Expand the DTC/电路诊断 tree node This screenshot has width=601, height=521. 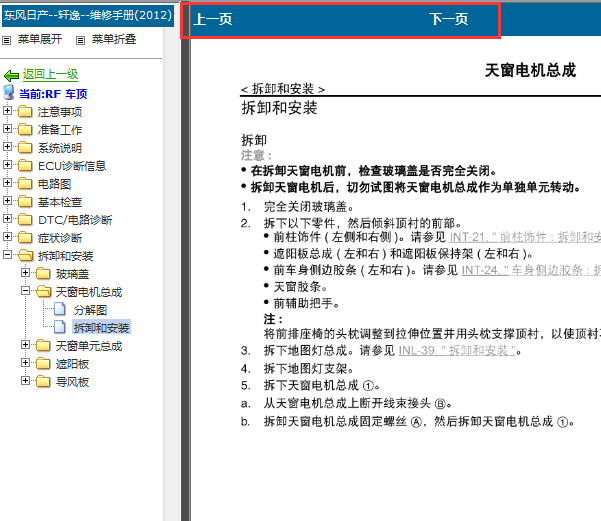(x=7, y=219)
